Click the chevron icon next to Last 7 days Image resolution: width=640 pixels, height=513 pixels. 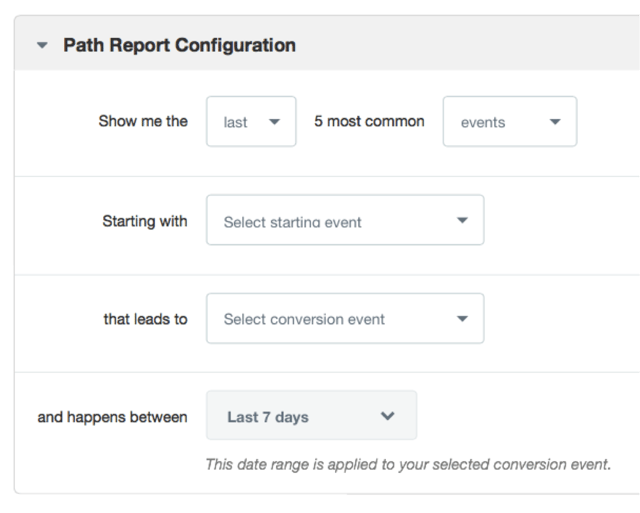(387, 416)
